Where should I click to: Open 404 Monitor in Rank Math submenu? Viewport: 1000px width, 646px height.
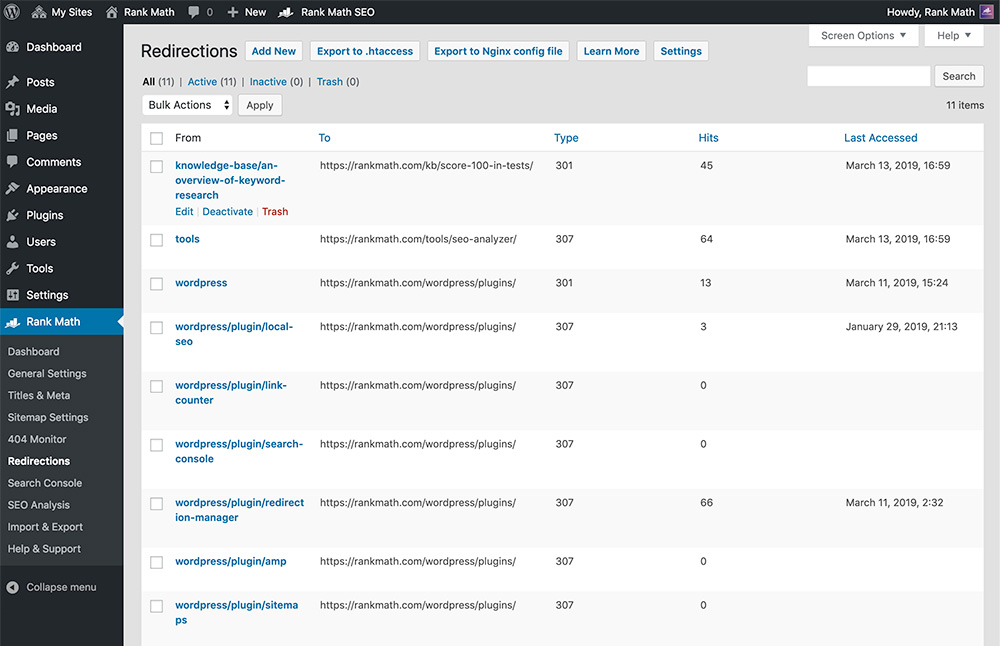pos(37,439)
